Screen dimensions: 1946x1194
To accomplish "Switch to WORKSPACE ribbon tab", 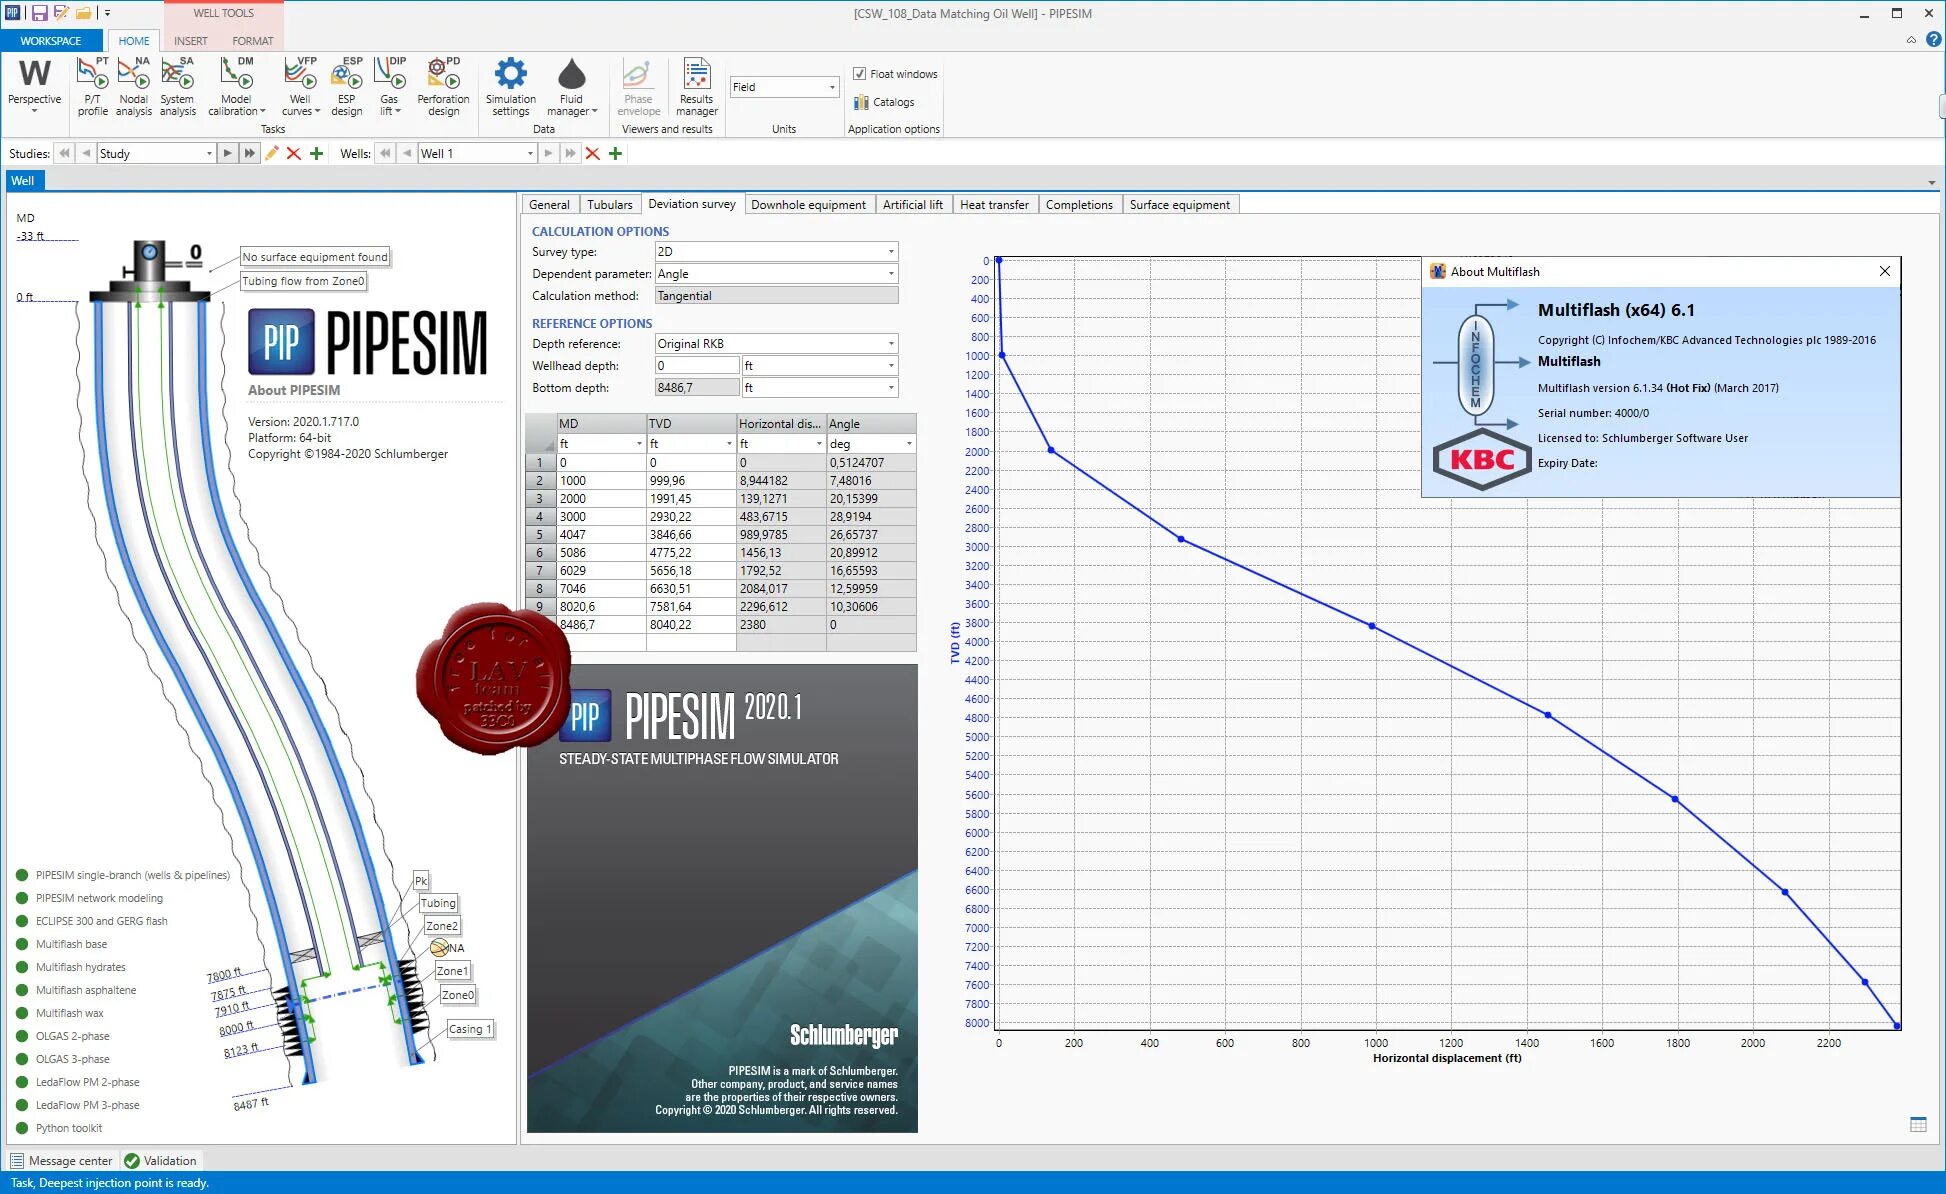I will pos(51,41).
